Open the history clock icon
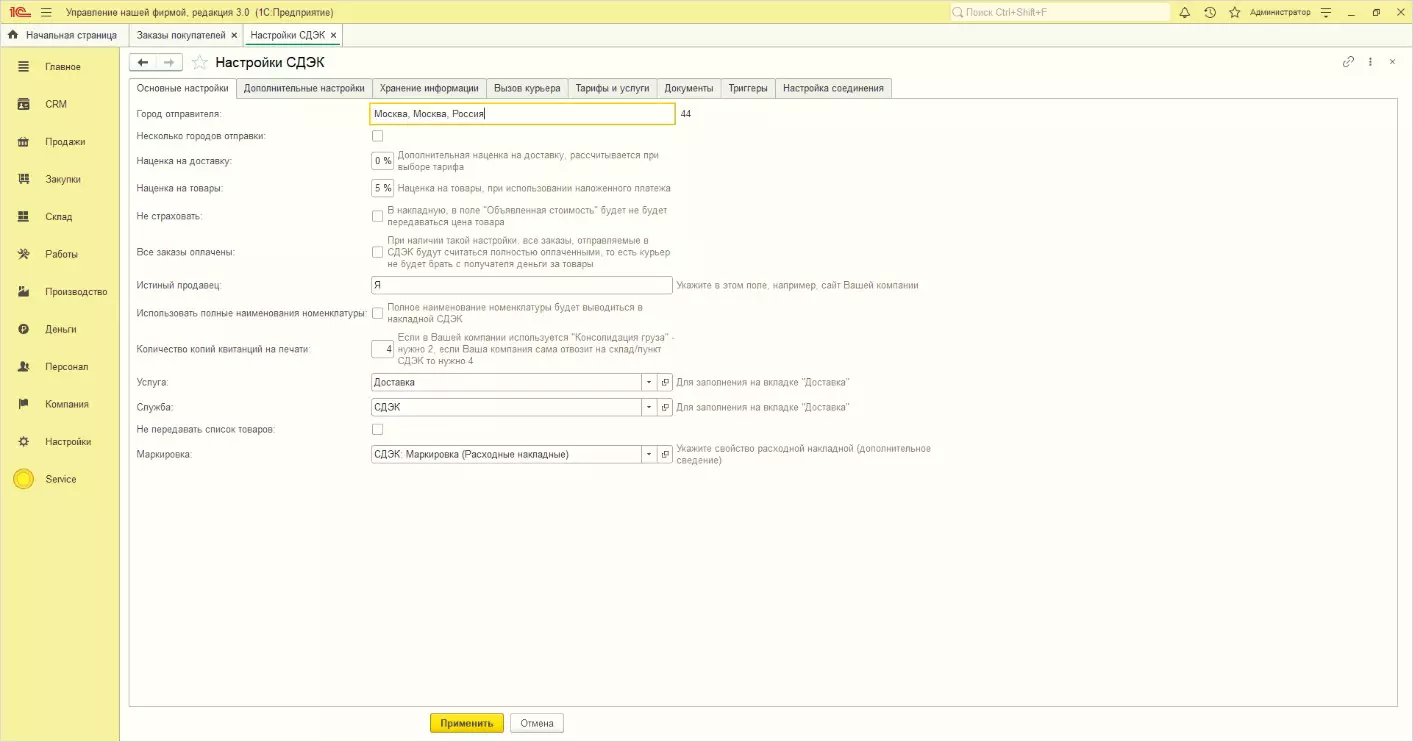 (x=1210, y=12)
